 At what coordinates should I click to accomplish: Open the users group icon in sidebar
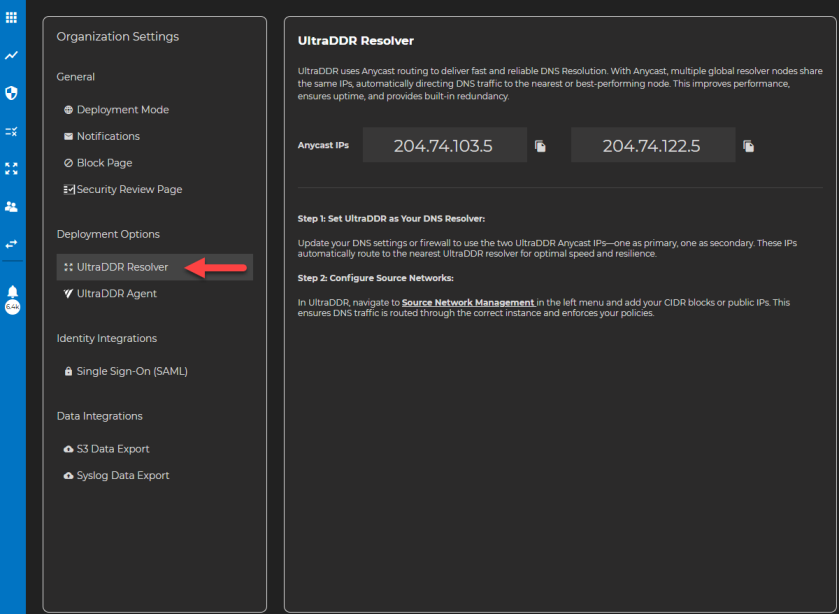(12, 206)
